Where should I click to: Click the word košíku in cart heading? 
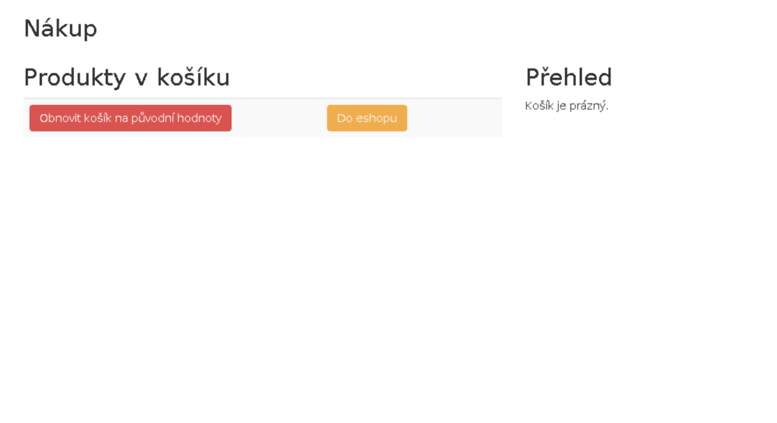click(193, 77)
